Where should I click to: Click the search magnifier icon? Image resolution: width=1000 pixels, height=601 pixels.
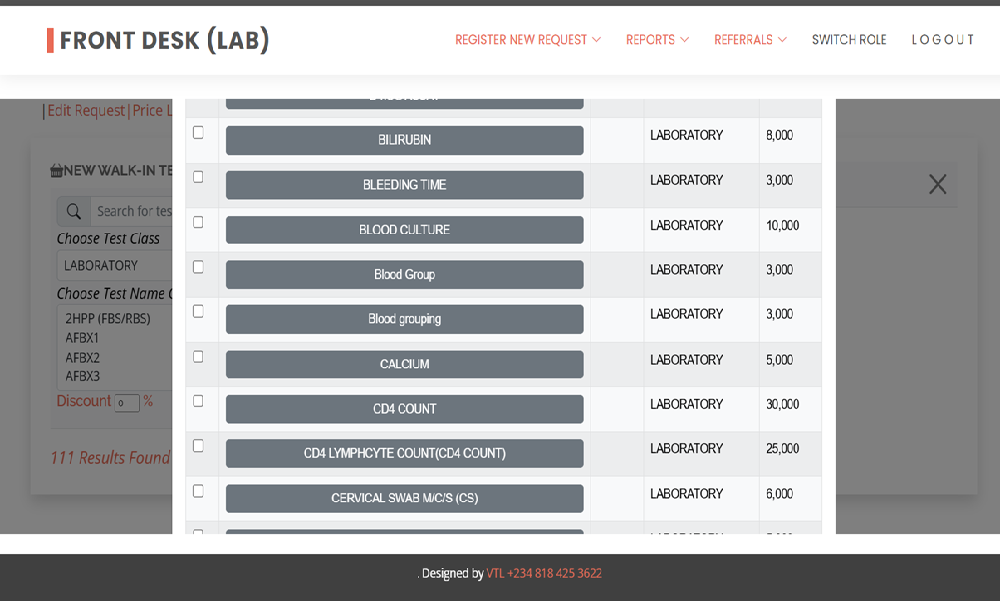point(74,211)
